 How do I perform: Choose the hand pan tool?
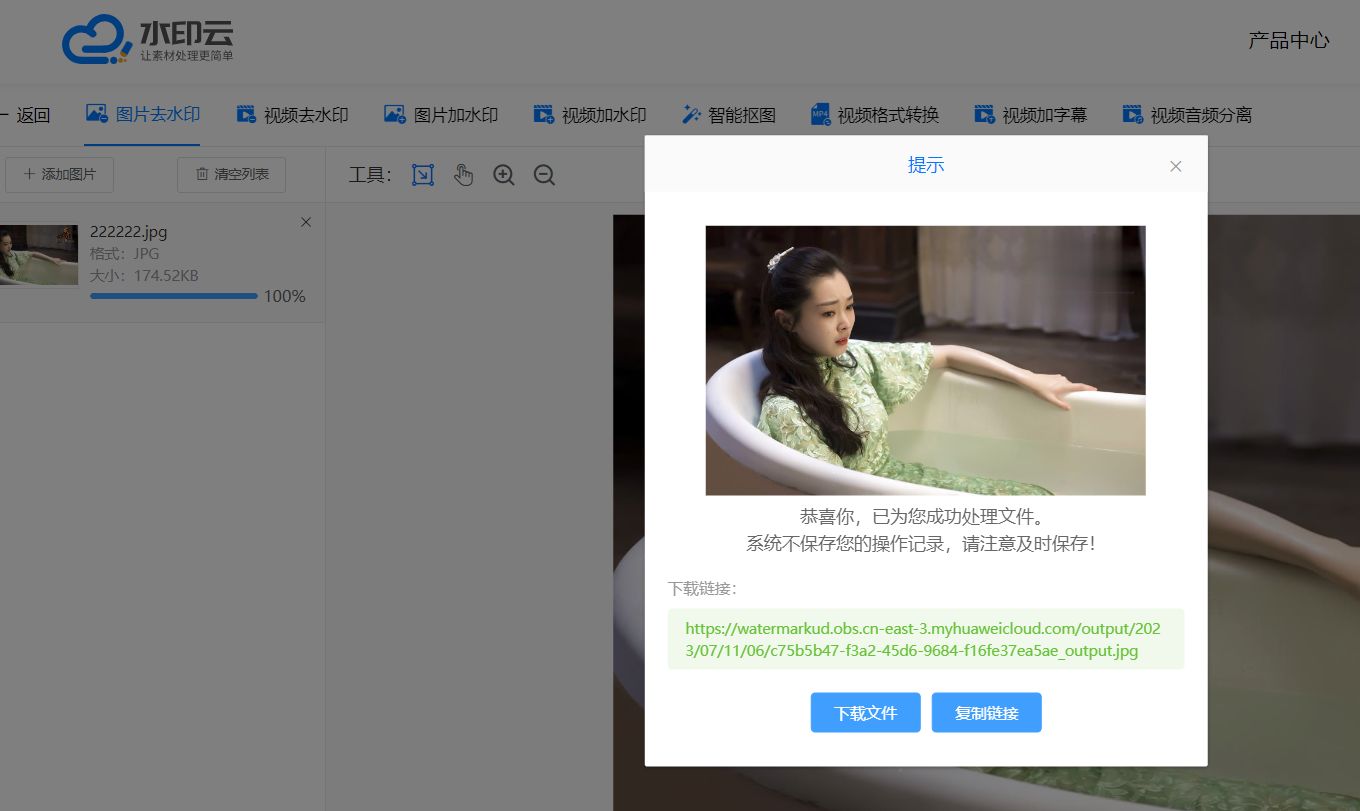pos(463,175)
